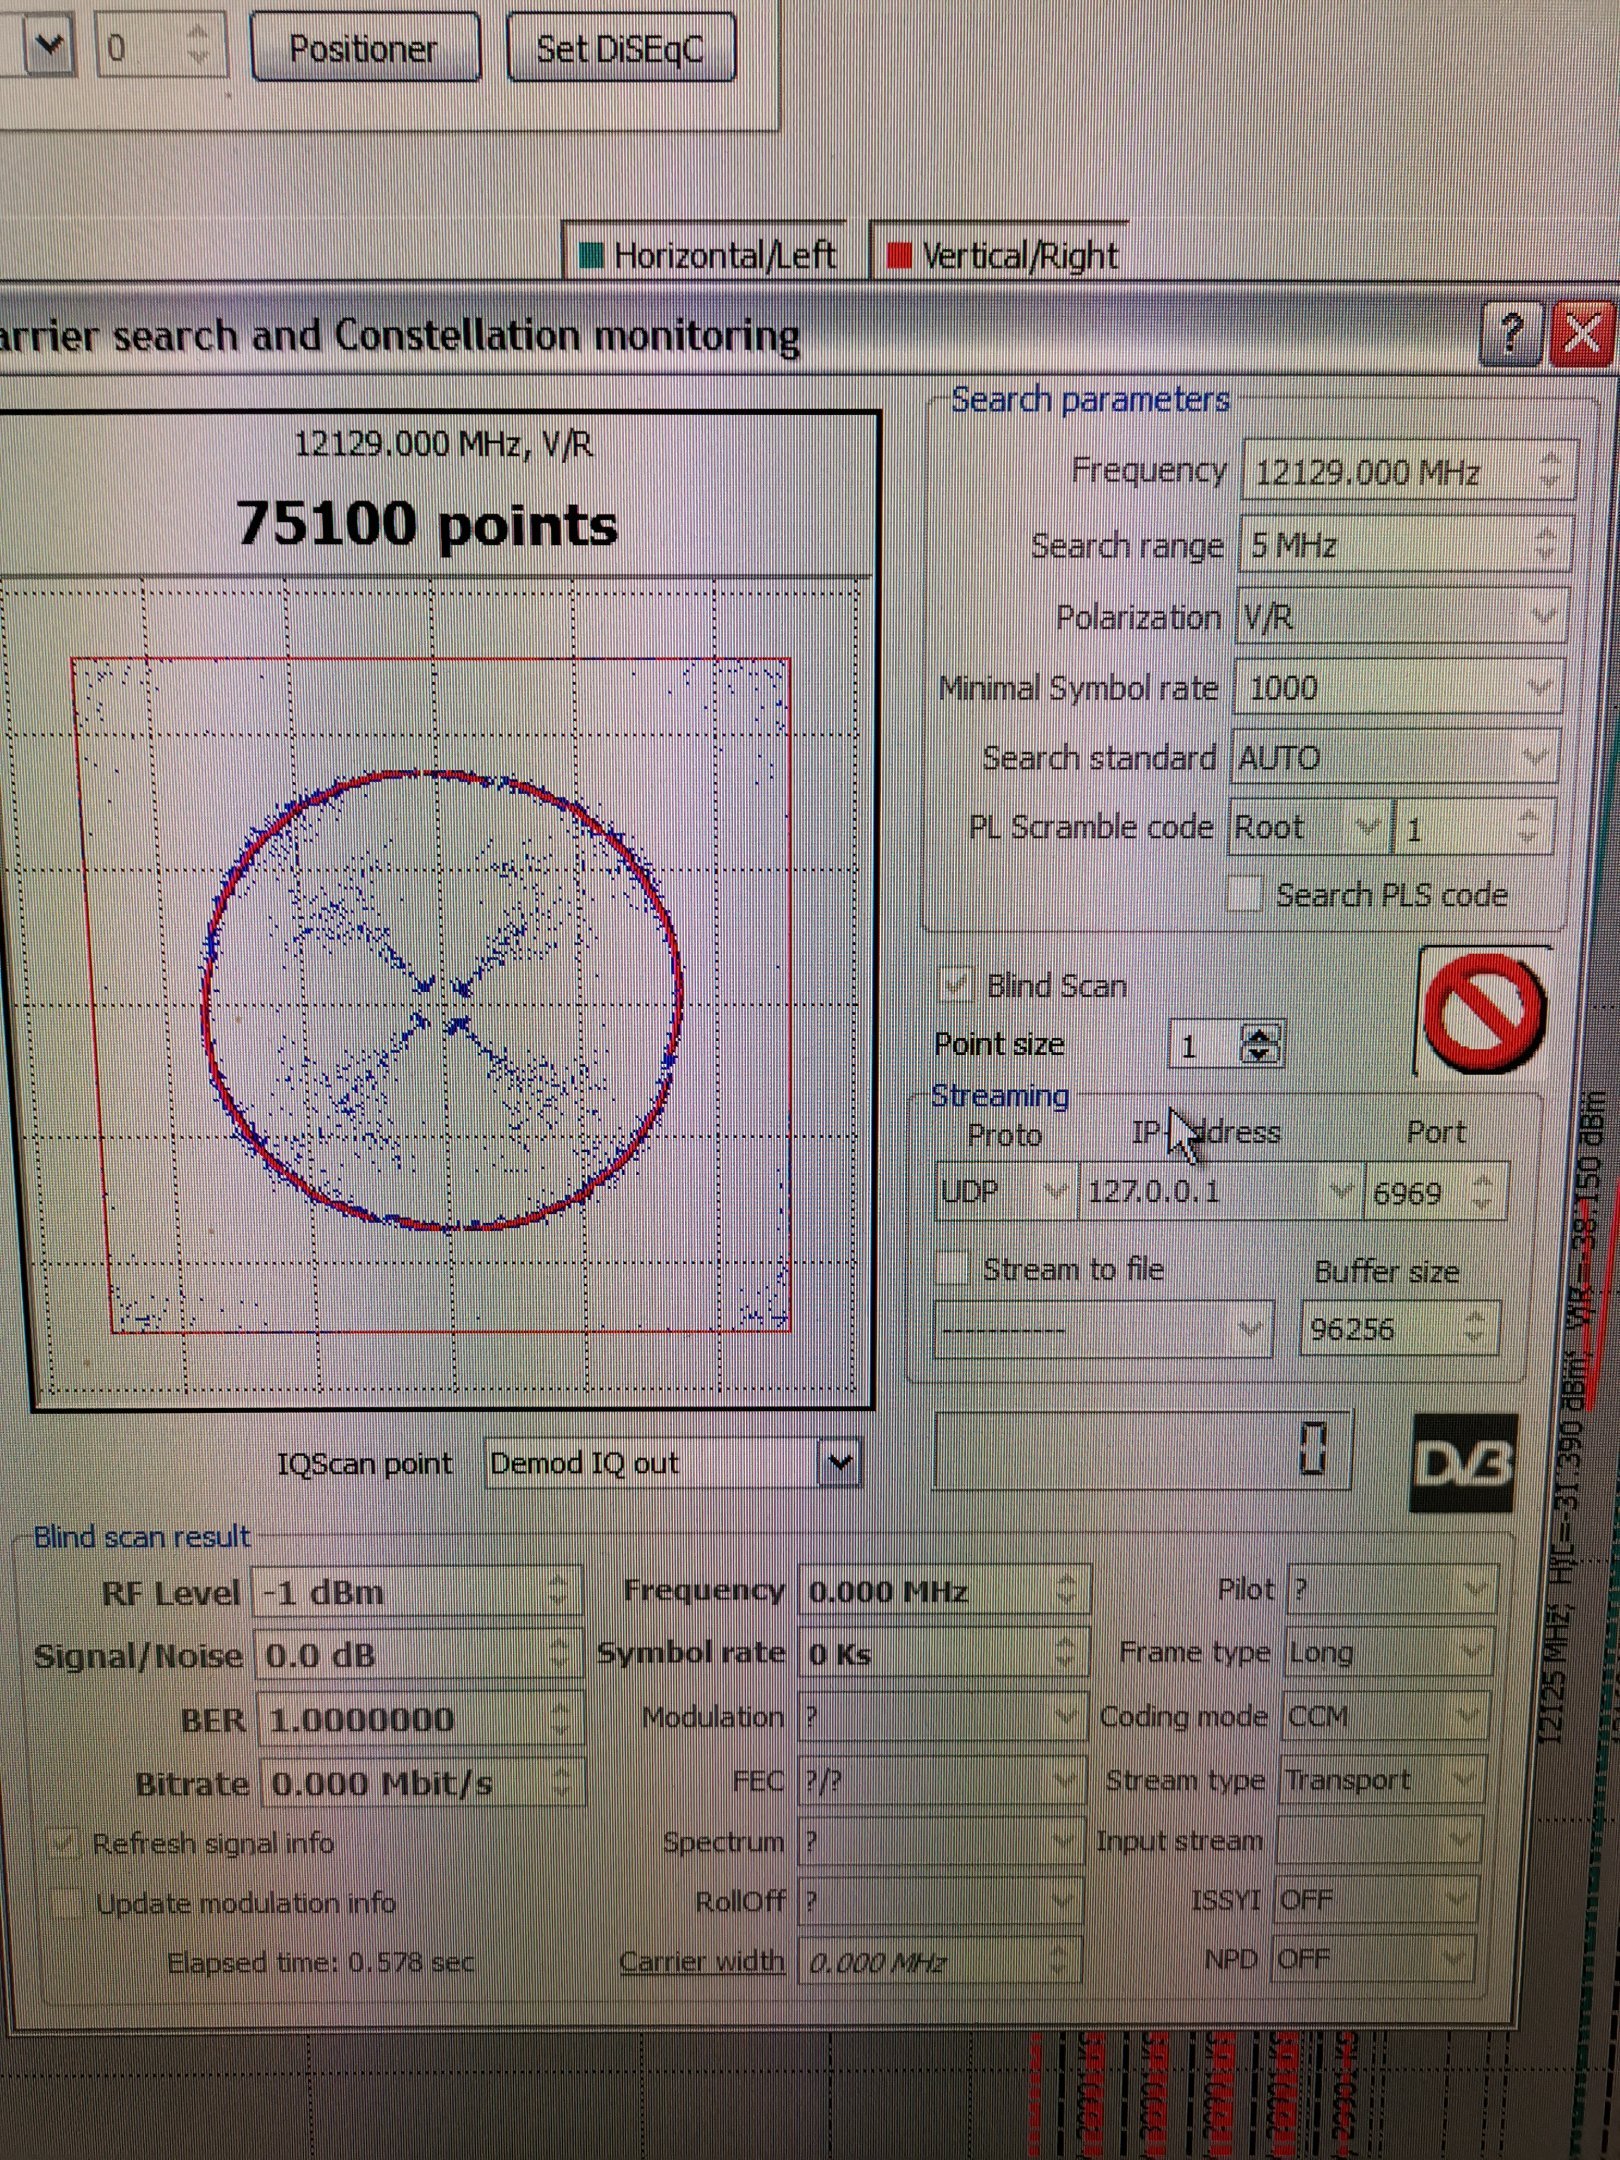Toggle the Blind Scan checkbox
The width and height of the screenshot is (1620, 2160).
[954, 985]
